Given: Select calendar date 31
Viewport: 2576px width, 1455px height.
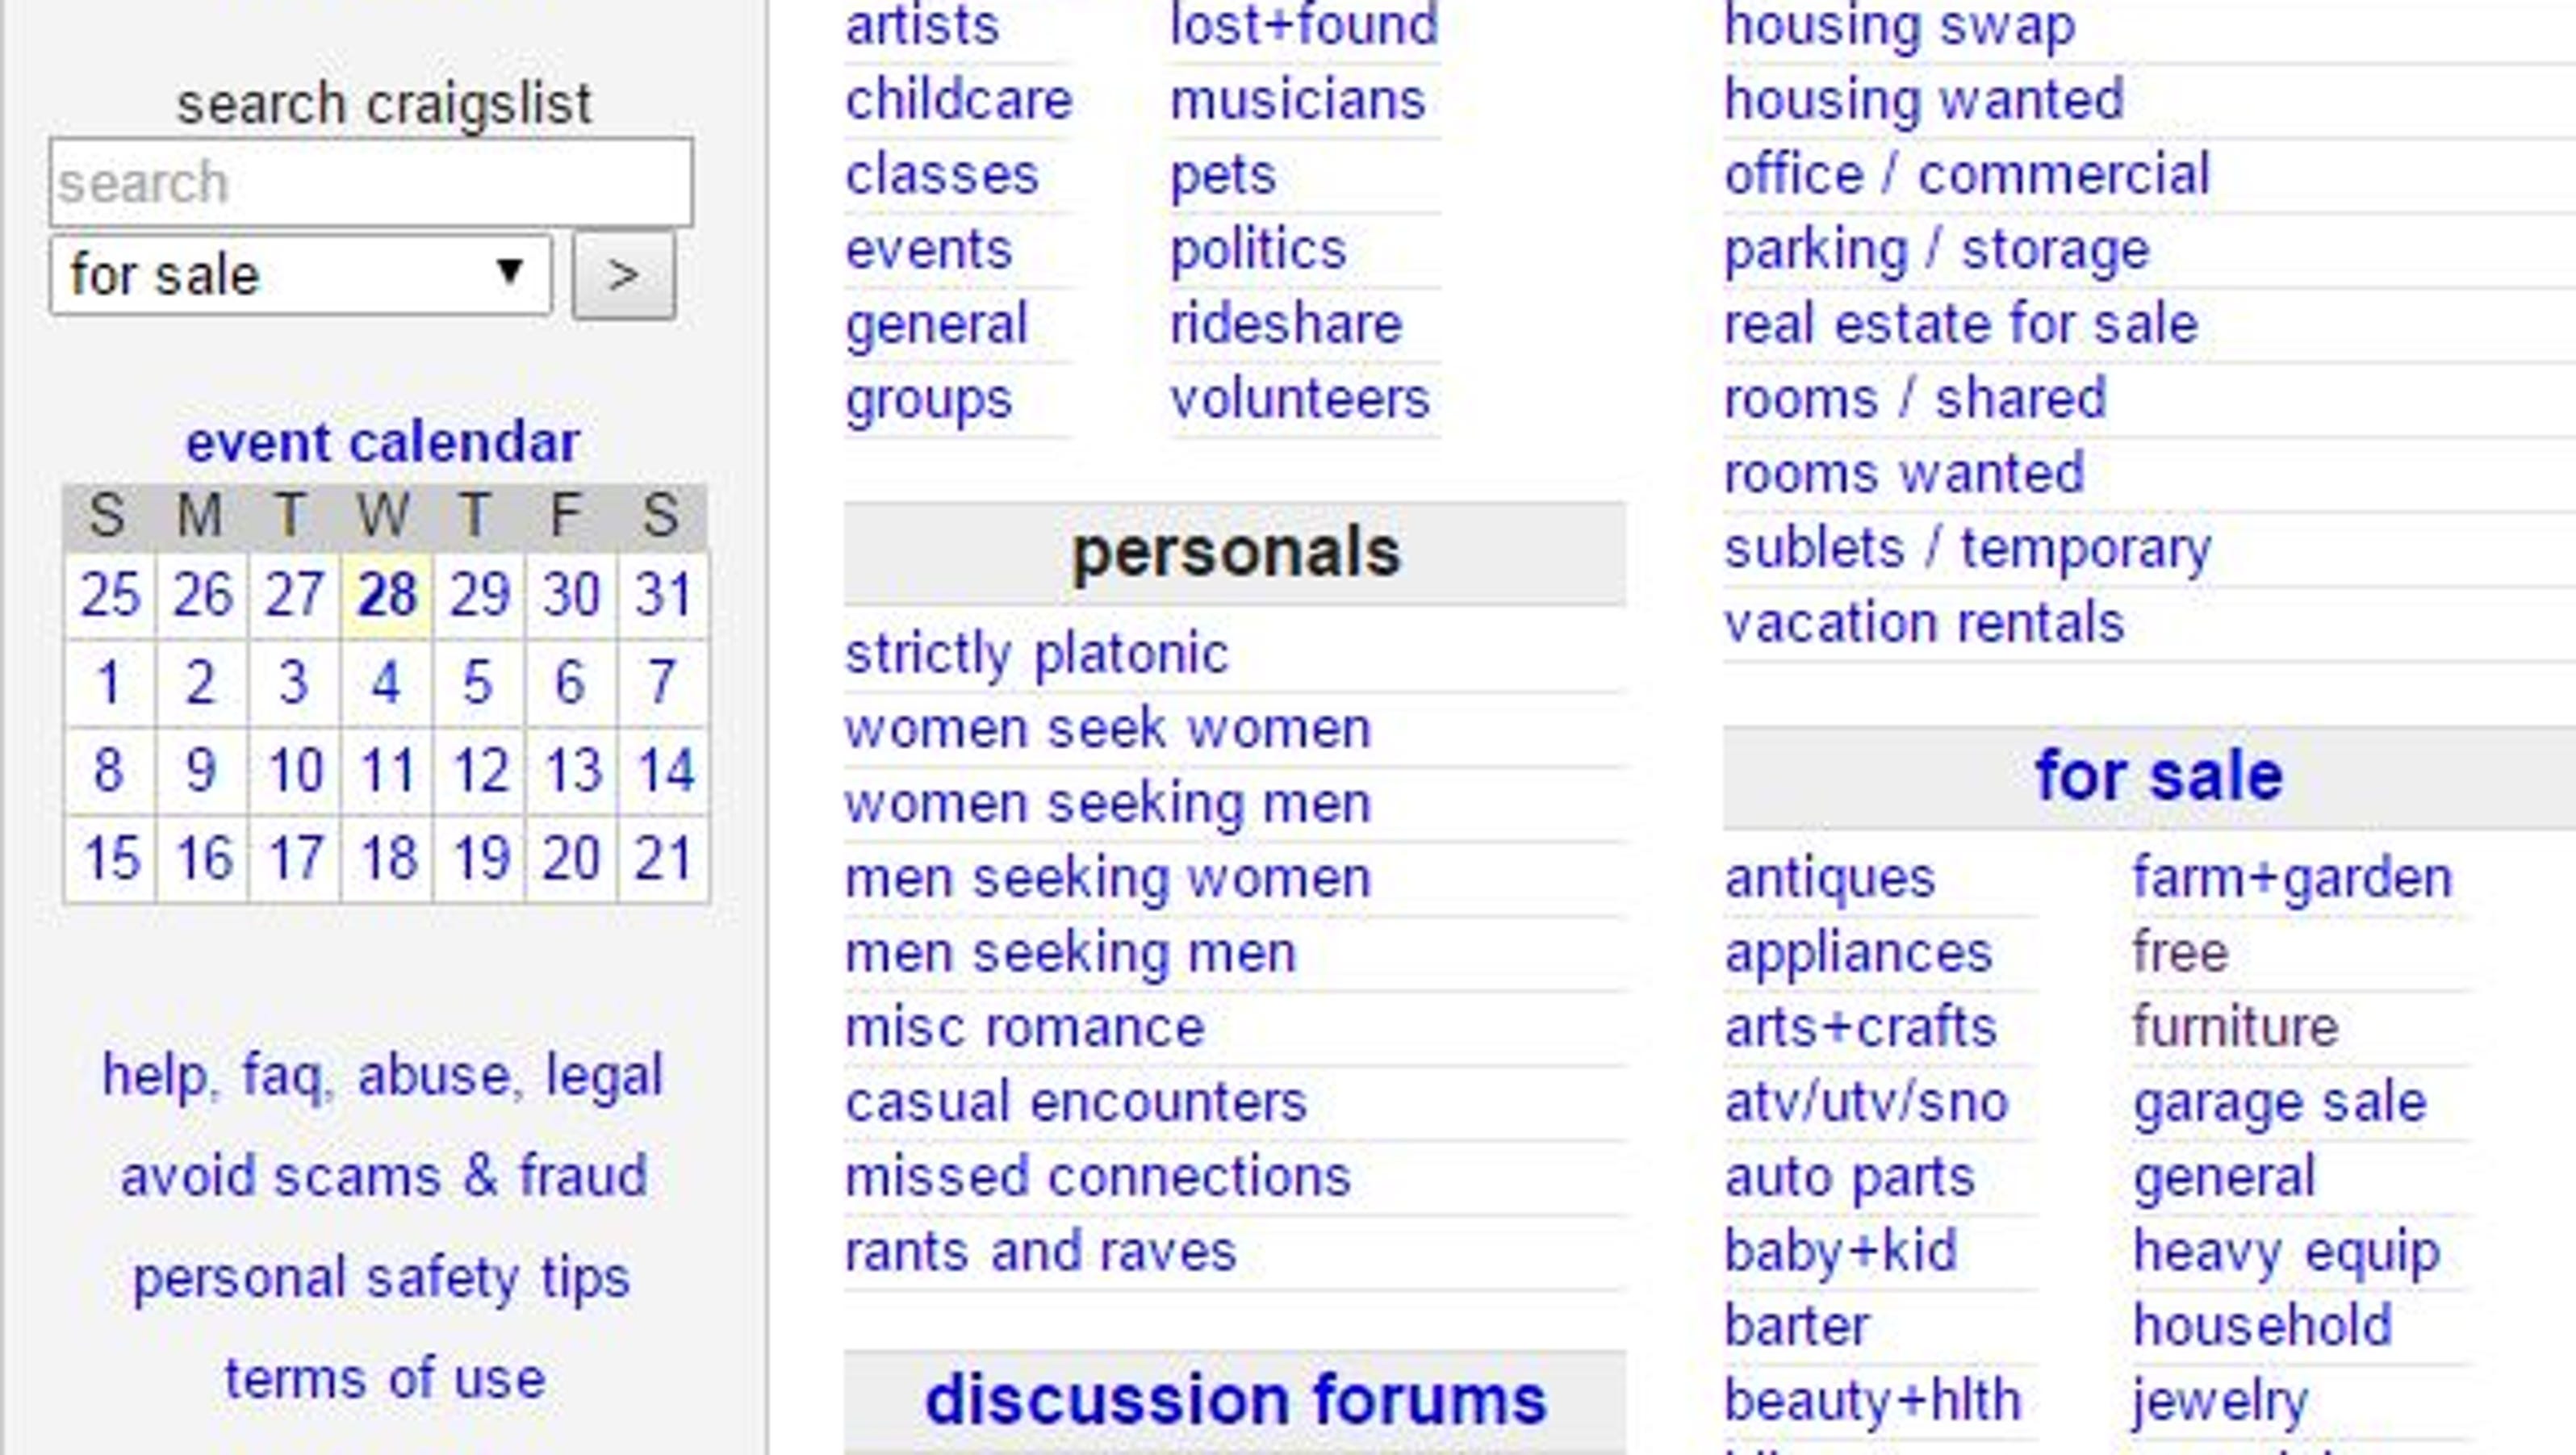Looking at the screenshot, I should click(663, 596).
